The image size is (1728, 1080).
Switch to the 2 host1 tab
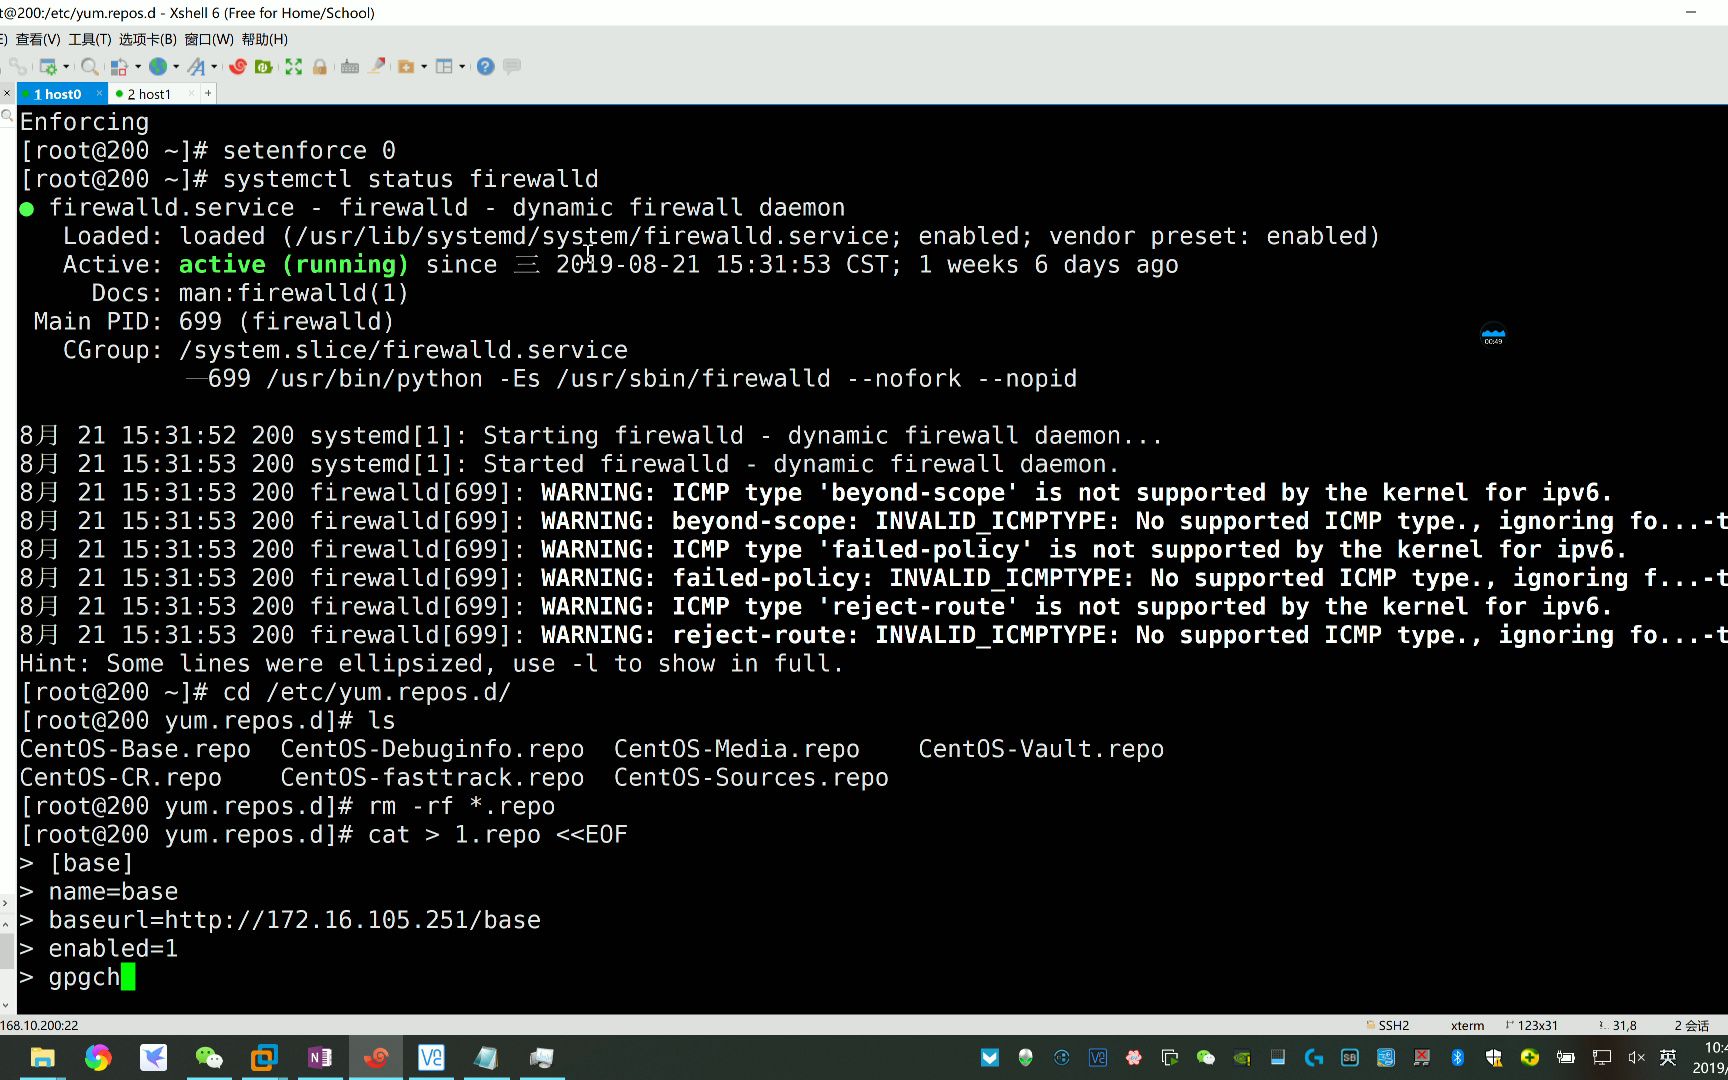[149, 94]
